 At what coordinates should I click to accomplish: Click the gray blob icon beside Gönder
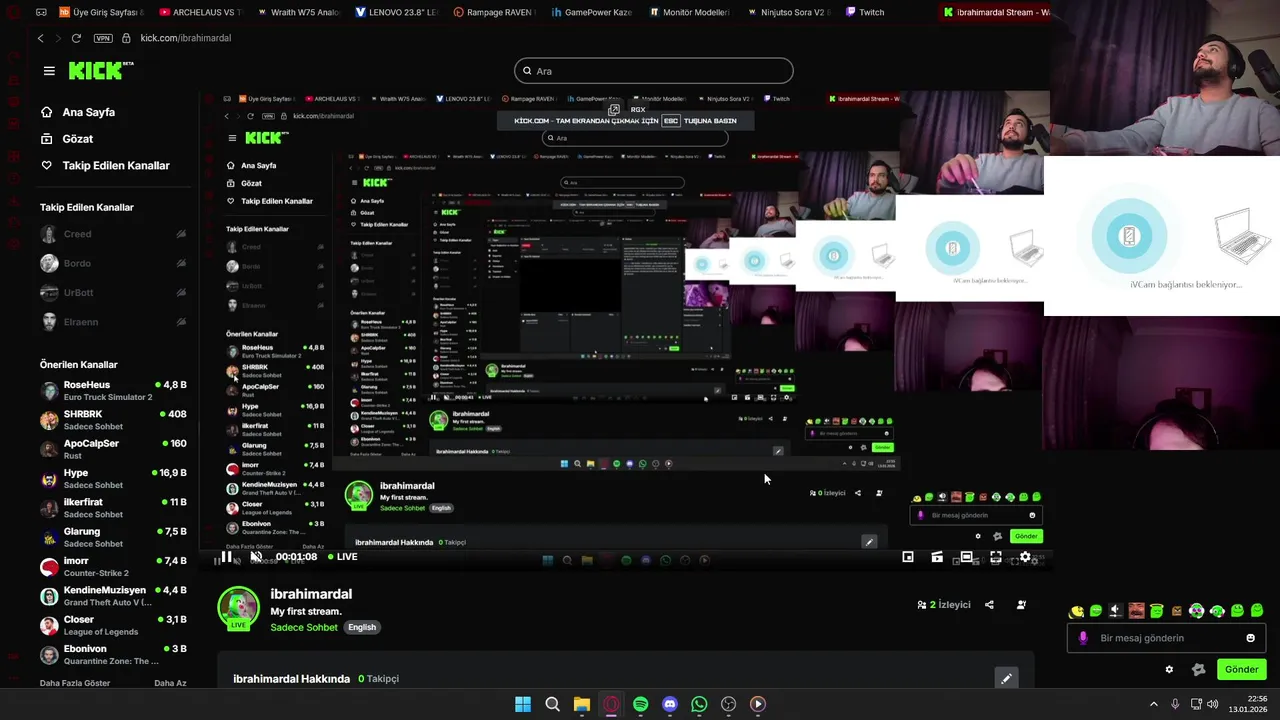[1199, 669]
